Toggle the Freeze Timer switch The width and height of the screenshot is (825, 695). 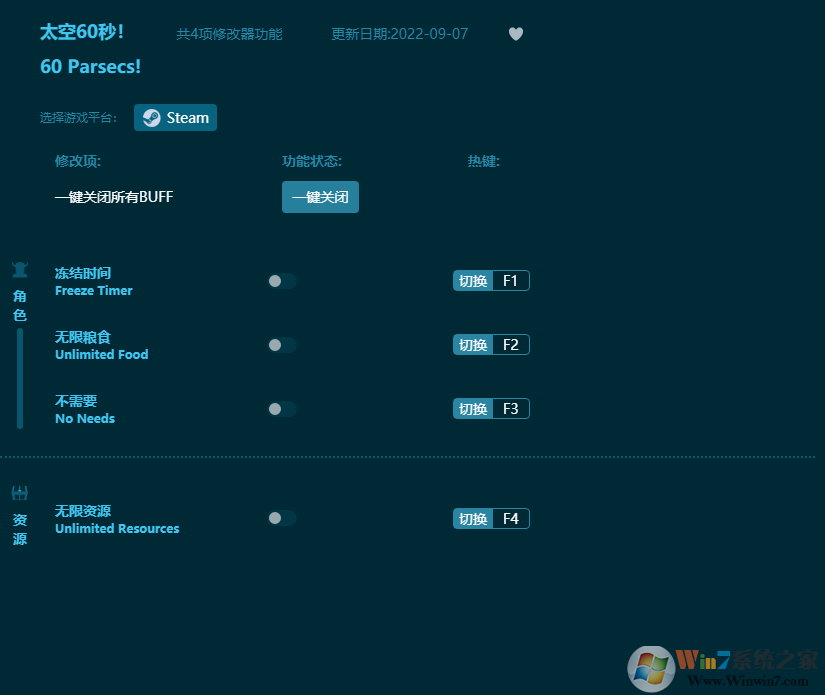click(x=282, y=281)
